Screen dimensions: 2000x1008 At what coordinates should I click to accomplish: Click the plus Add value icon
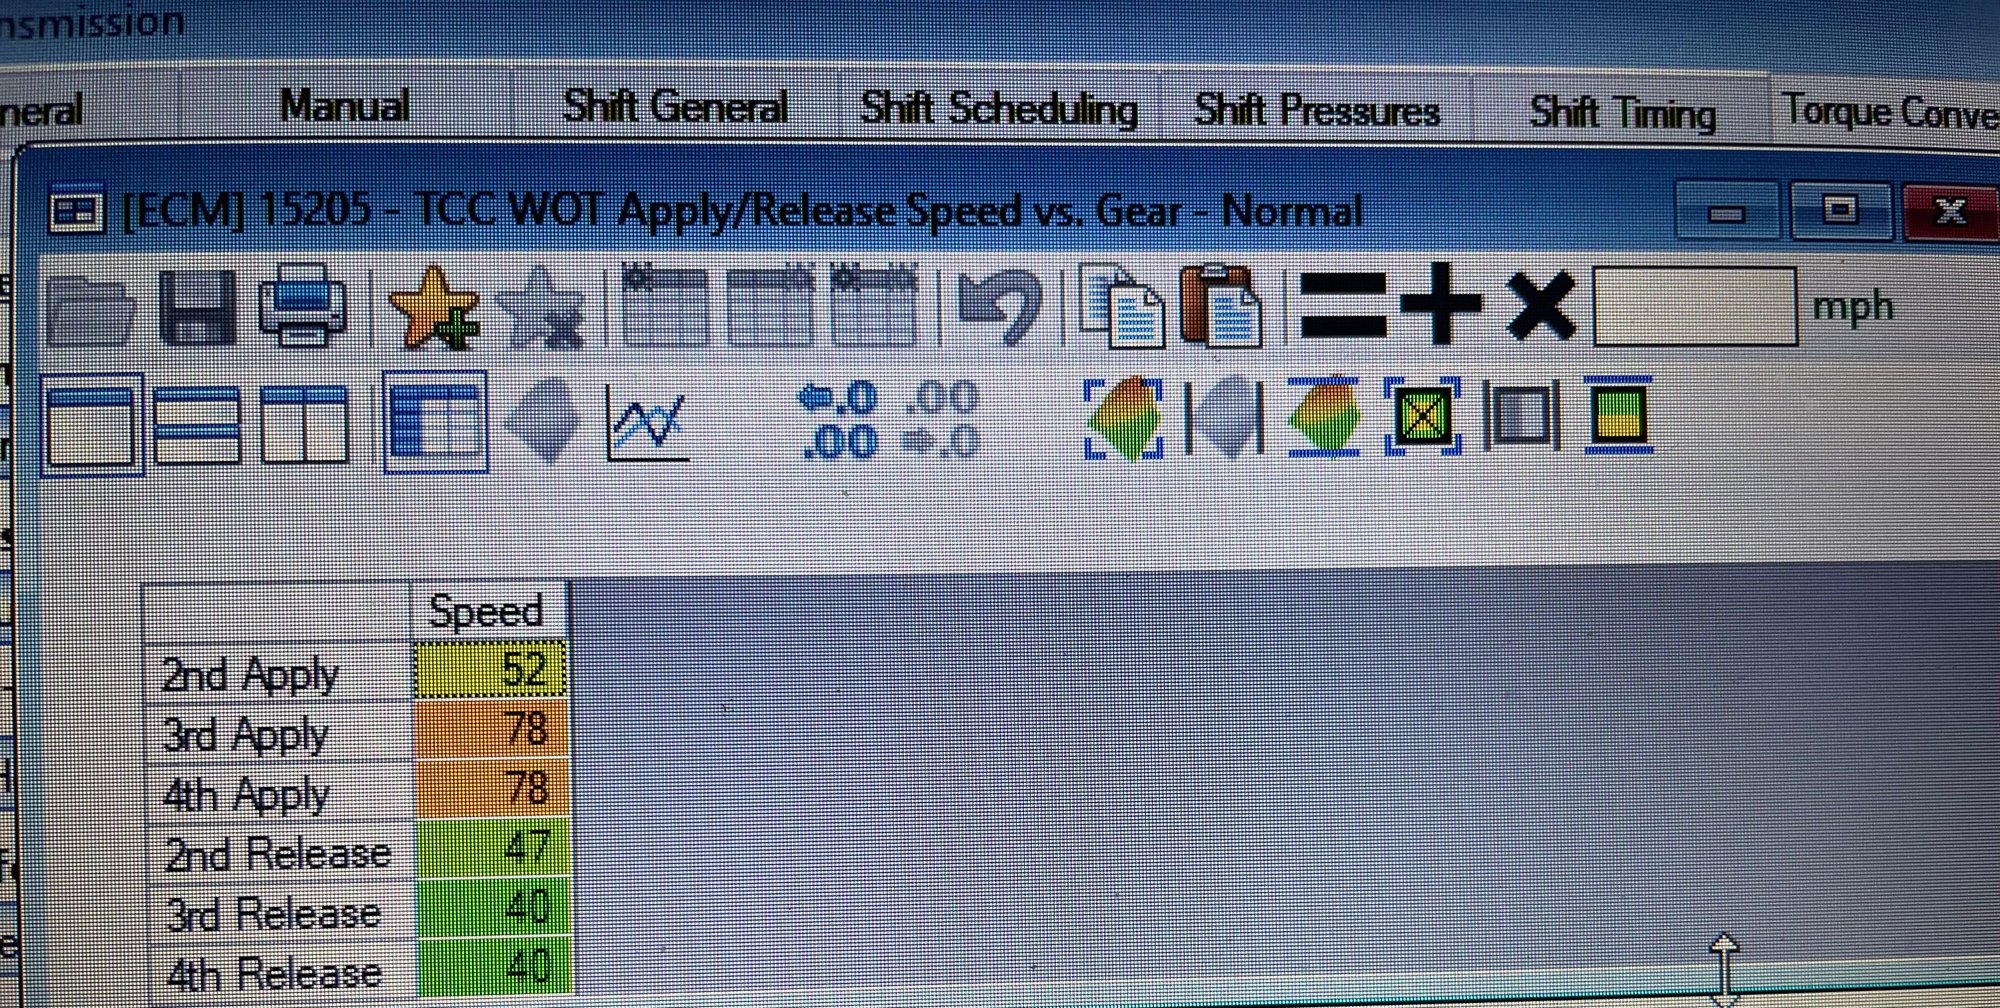click(x=1441, y=305)
